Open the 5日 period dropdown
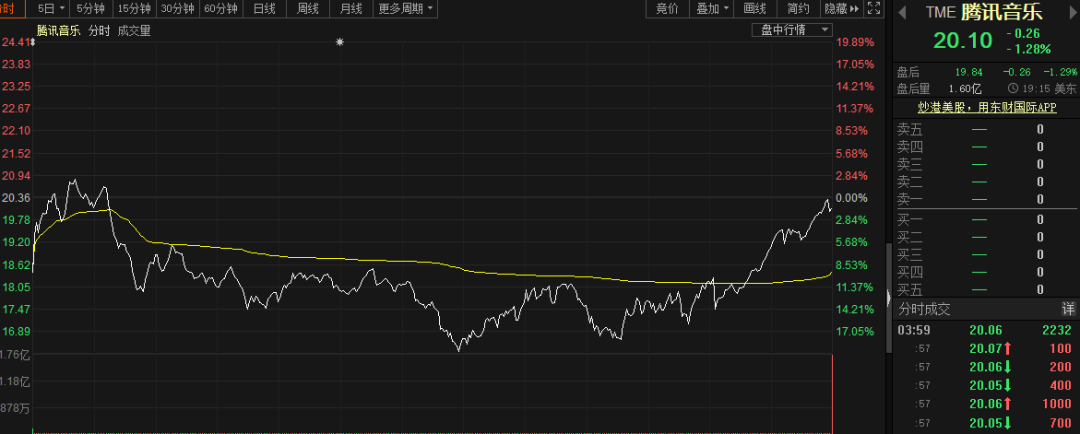Image resolution: width=1080 pixels, height=434 pixels. [51, 9]
